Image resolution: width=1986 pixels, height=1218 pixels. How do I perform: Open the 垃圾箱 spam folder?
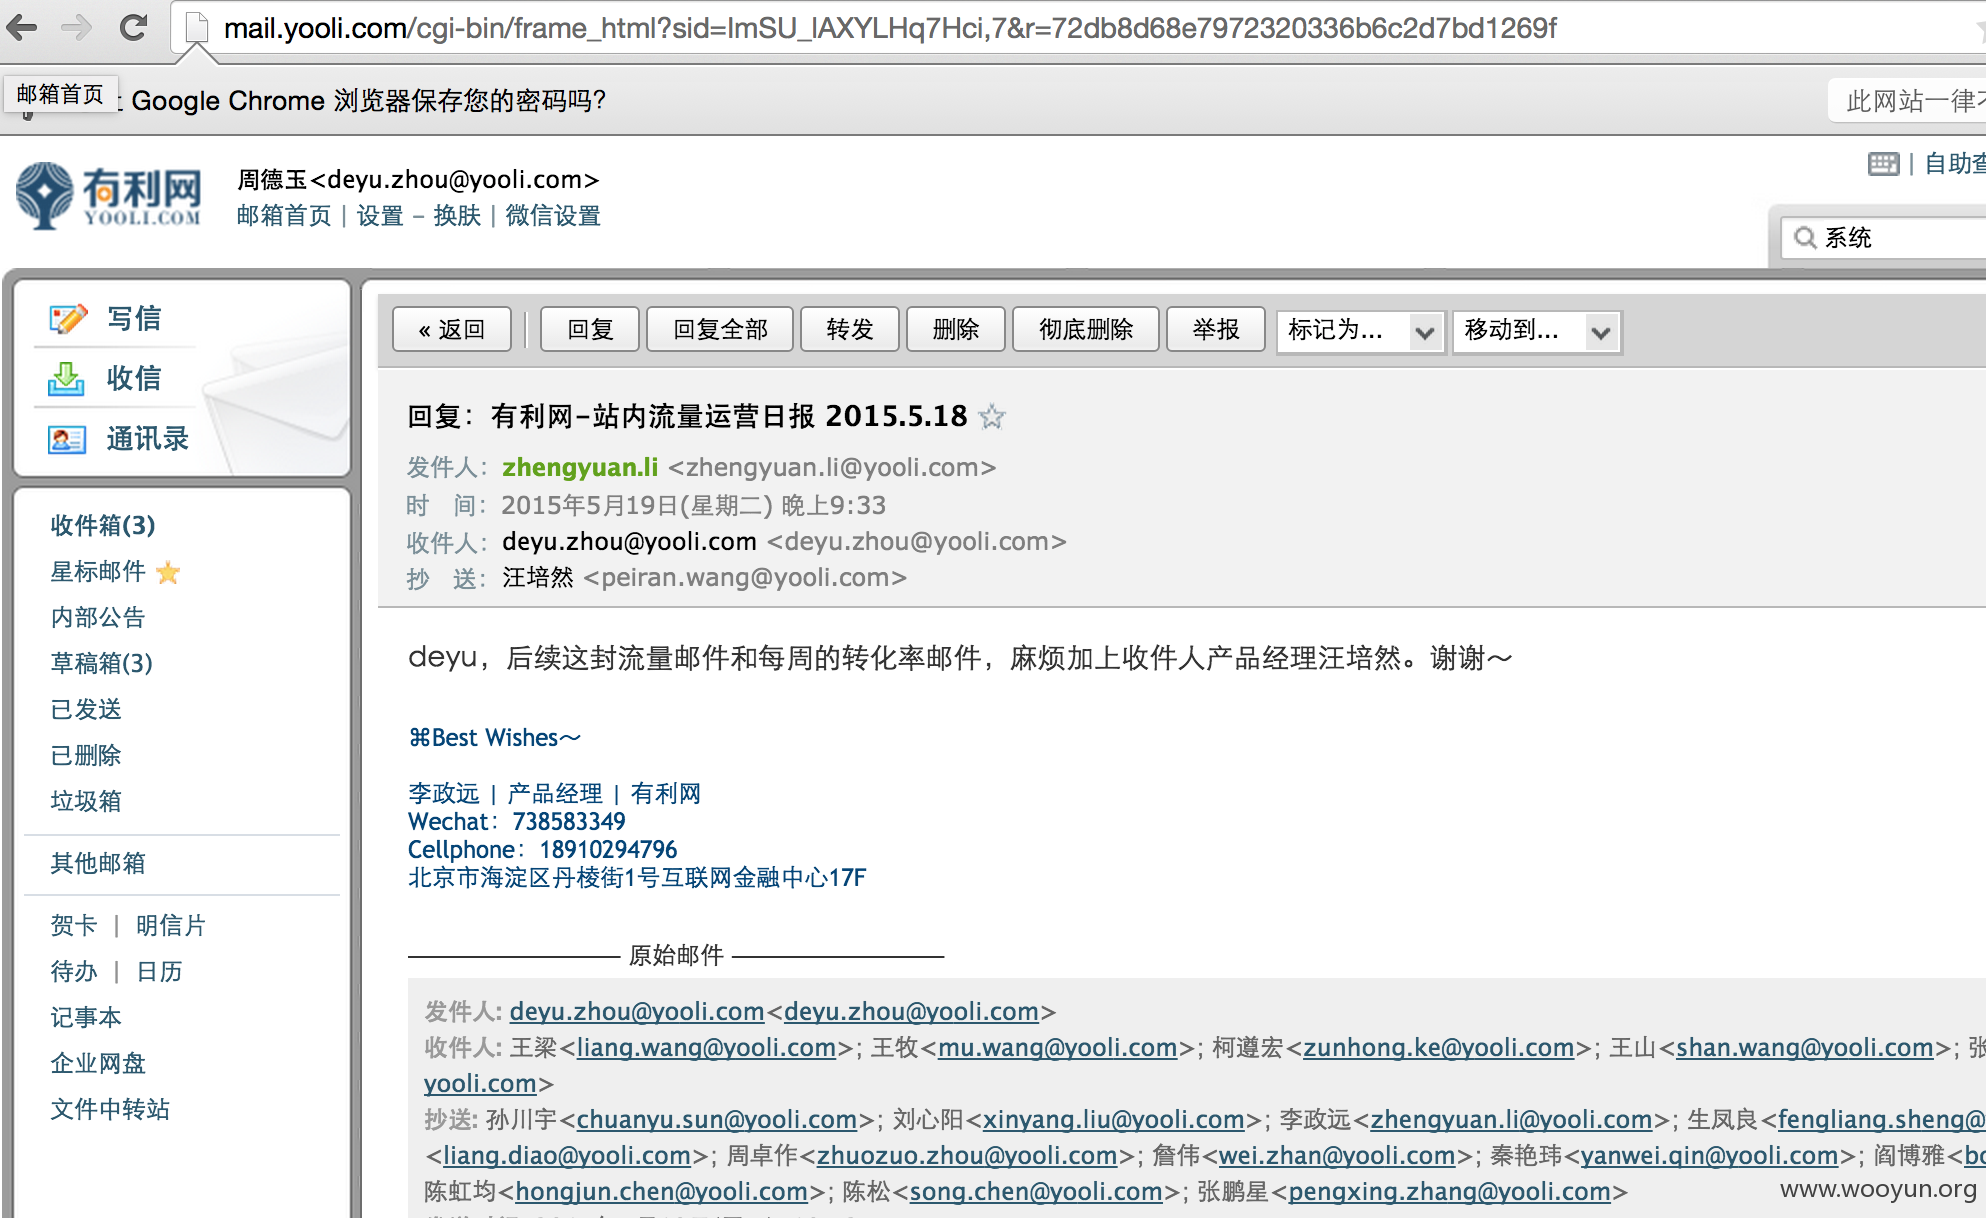(86, 802)
